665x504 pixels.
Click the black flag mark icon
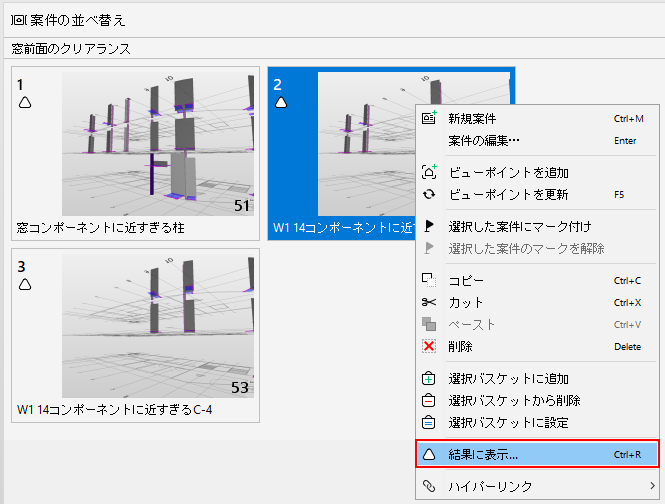(429, 226)
